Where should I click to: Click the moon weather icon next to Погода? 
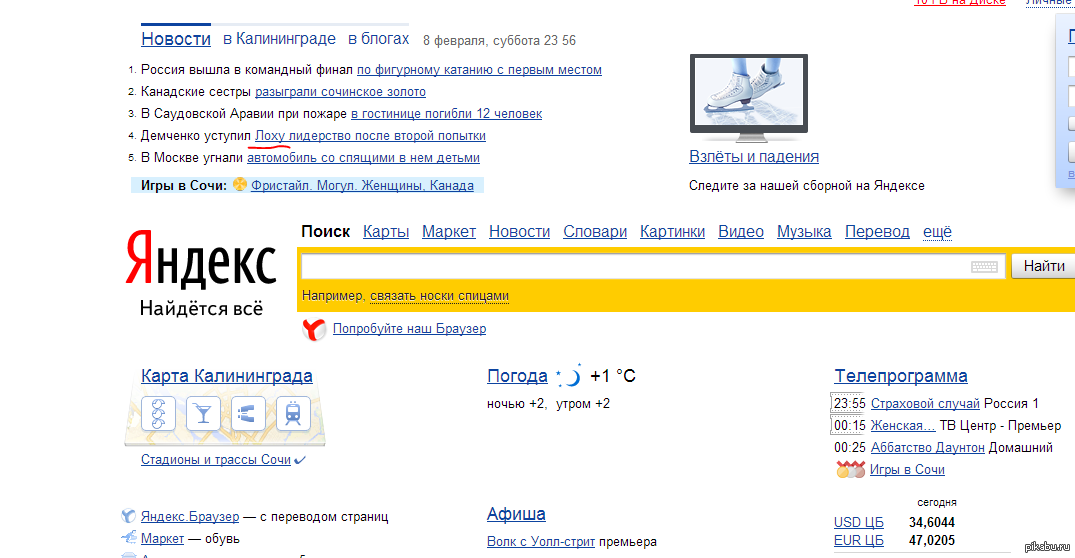[x=569, y=376]
